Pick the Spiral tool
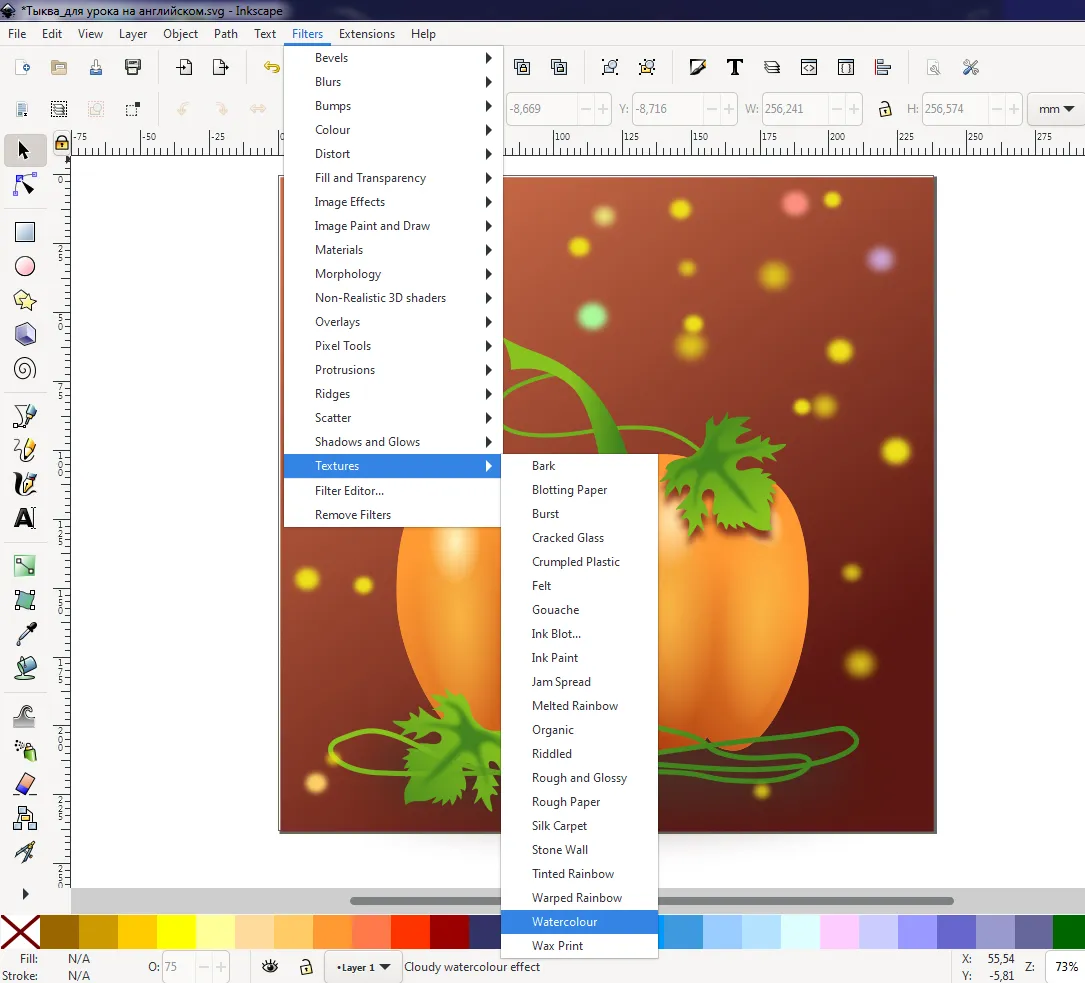The height and width of the screenshot is (983, 1085). (x=25, y=368)
